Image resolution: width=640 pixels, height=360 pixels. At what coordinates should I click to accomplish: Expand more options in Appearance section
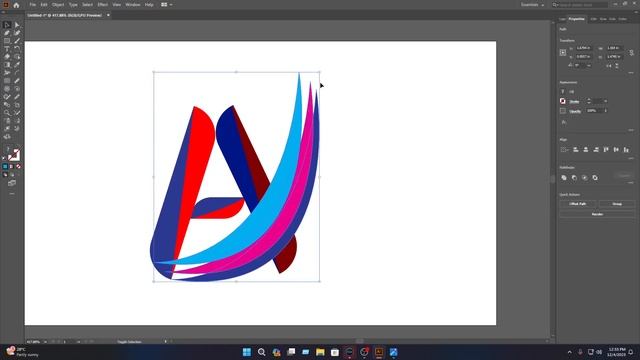[631, 130]
